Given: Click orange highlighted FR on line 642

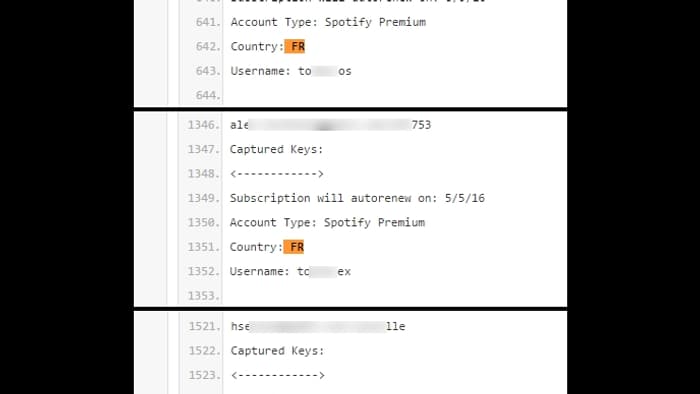Looking at the screenshot, I should tap(295, 46).
